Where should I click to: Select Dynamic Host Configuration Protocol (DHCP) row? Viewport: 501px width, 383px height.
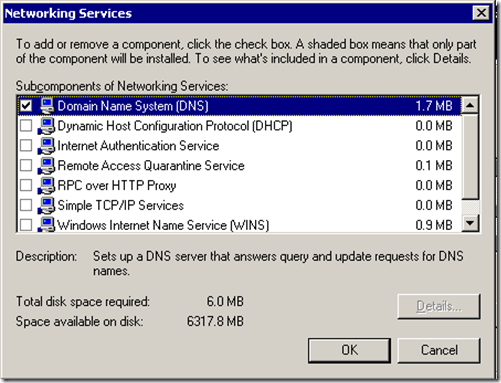click(x=239, y=126)
